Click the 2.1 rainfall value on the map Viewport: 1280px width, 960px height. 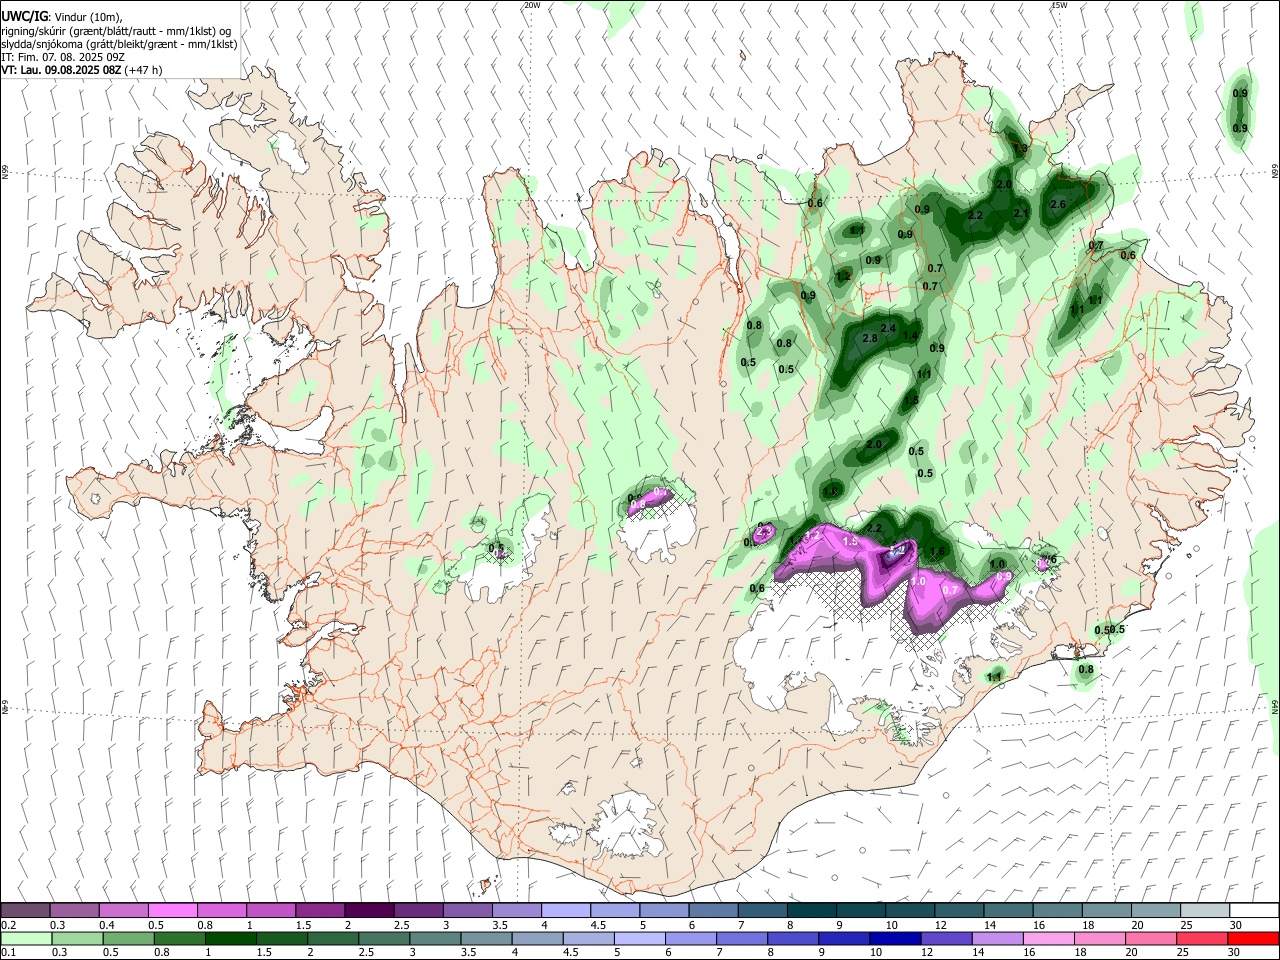(1021, 213)
